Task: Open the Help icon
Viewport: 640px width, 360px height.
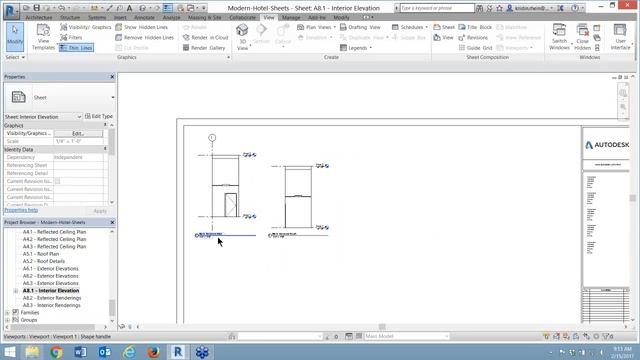Action: pyautogui.click(x=575, y=8)
